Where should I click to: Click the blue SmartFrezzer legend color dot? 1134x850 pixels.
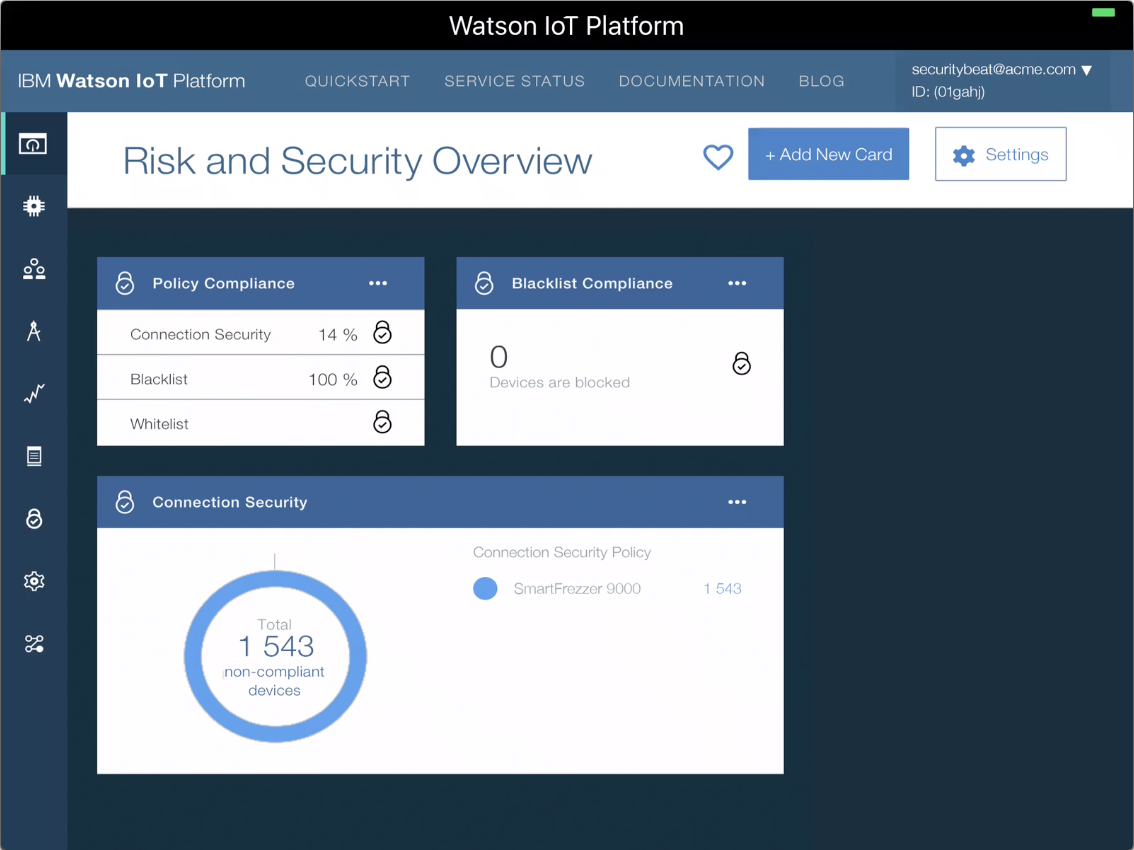(485, 589)
